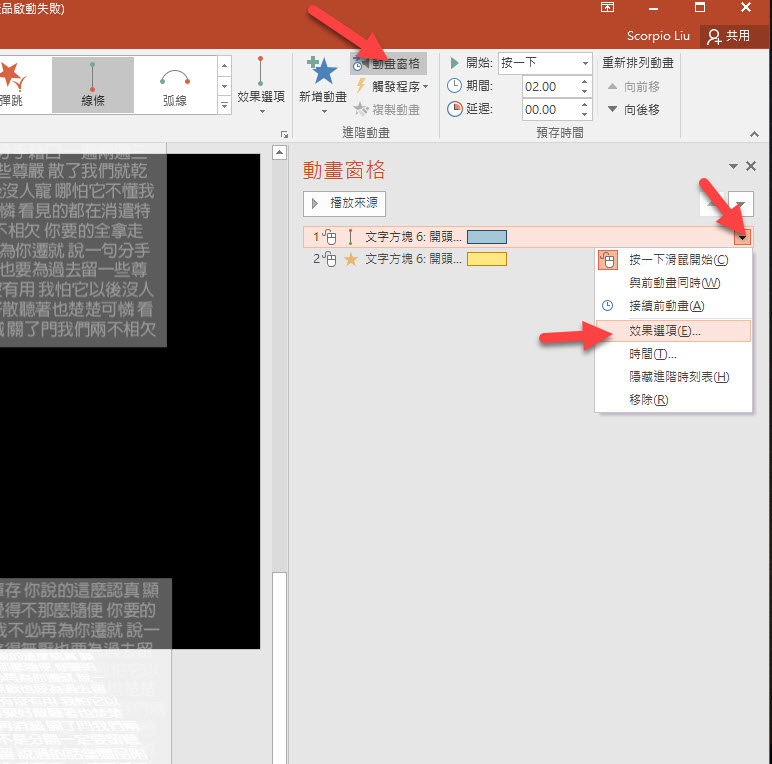The image size is (772, 764).
Task: Select the 線條 motion path animation
Action: tap(92, 84)
